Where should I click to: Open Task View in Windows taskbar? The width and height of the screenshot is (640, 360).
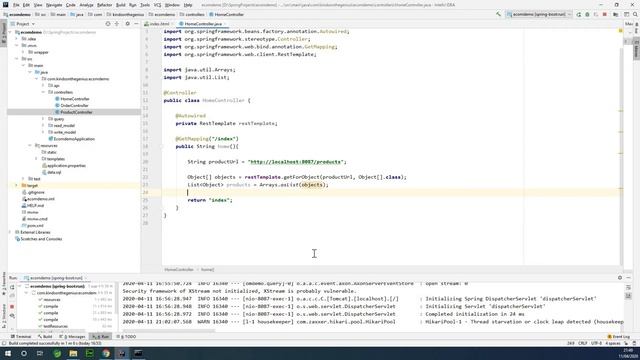[40, 353]
